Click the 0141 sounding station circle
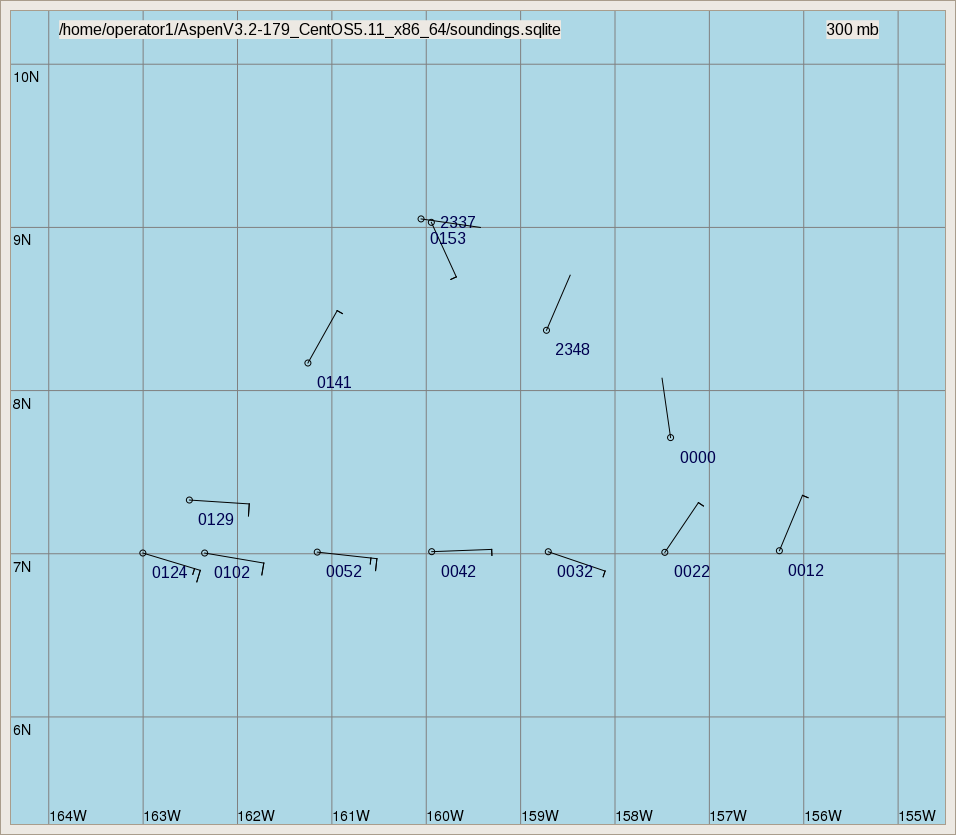Viewport: 956px width, 835px height. click(x=308, y=363)
